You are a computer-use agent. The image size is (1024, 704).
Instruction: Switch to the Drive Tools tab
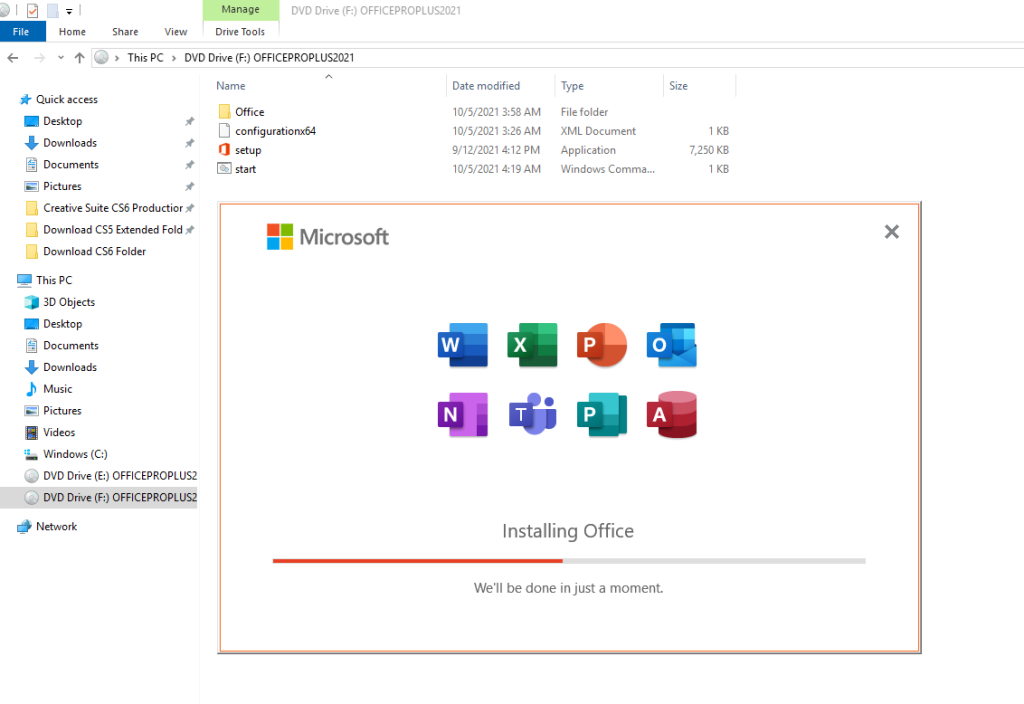tap(240, 31)
